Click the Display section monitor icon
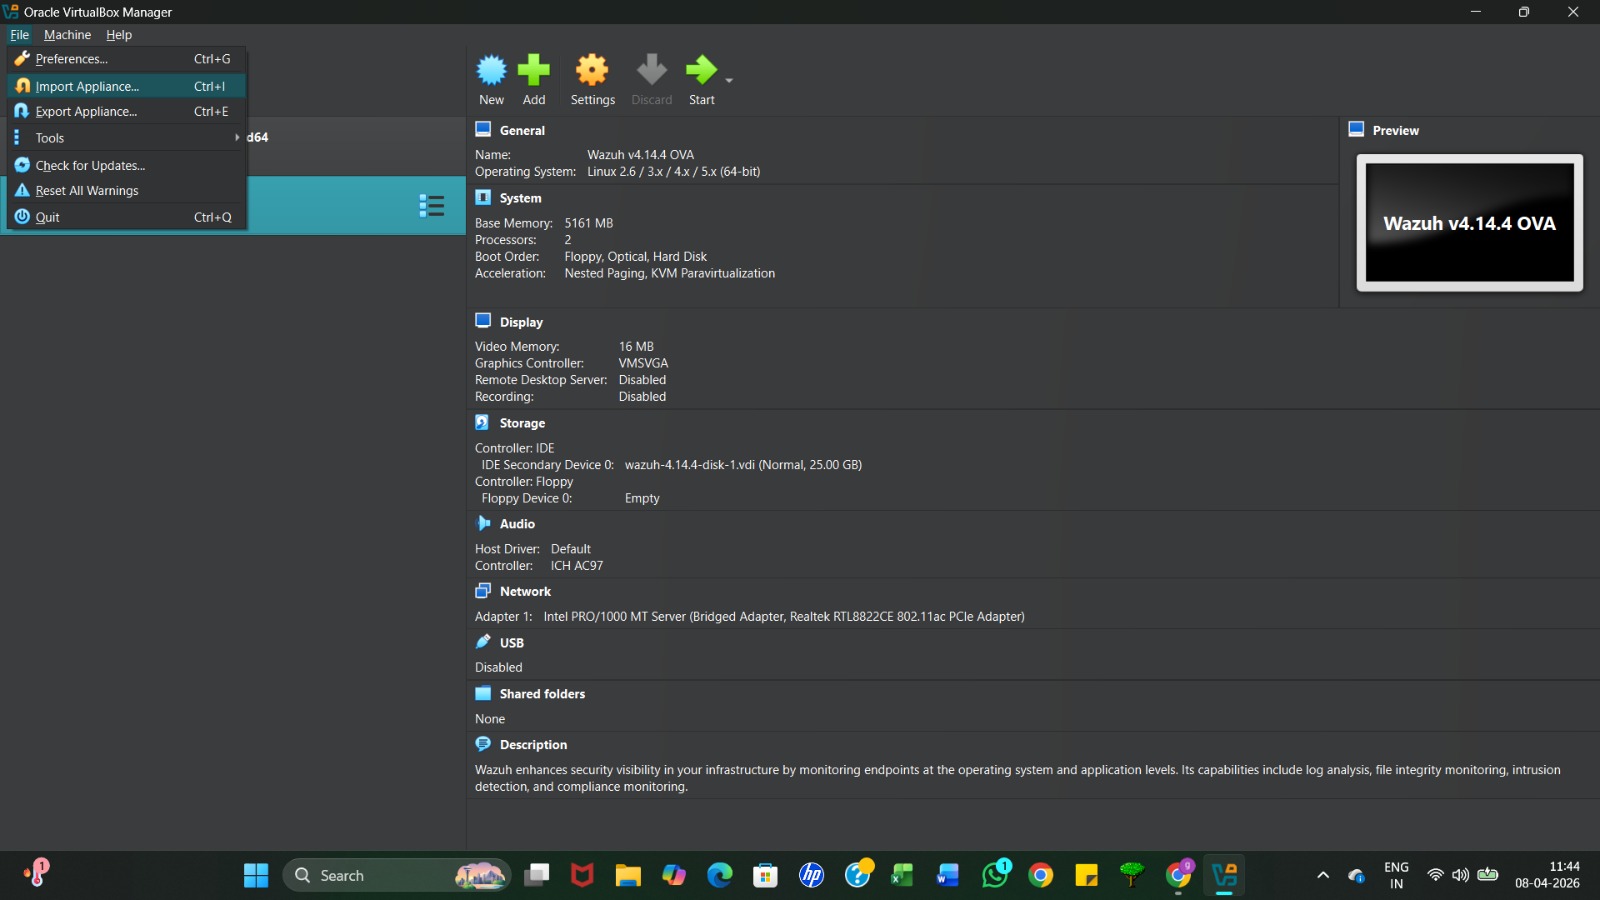This screenshot has height=900, width=1600. 483,321
